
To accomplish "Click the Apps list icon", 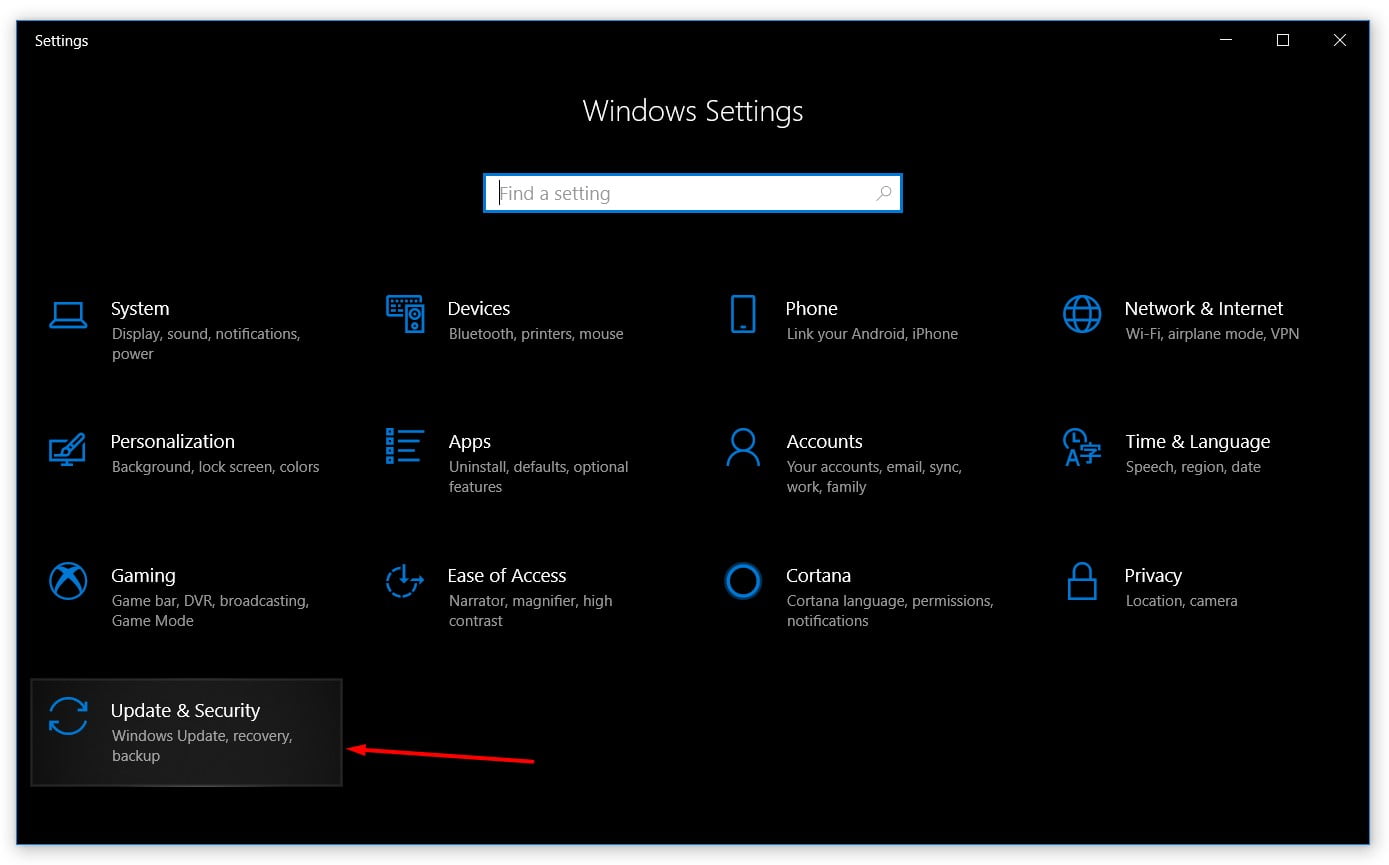I will pyautogui.click(x=405, y=446).
